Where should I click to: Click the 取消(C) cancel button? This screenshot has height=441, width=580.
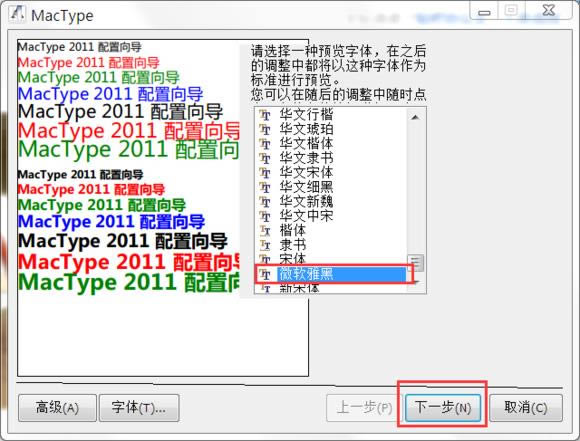(x=526, y=408)
